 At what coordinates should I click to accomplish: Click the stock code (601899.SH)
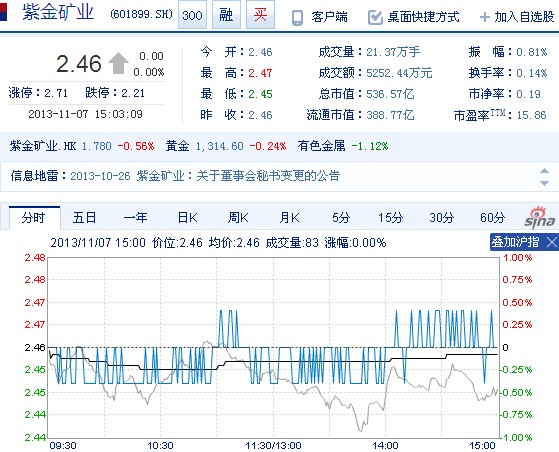point(141,14)
